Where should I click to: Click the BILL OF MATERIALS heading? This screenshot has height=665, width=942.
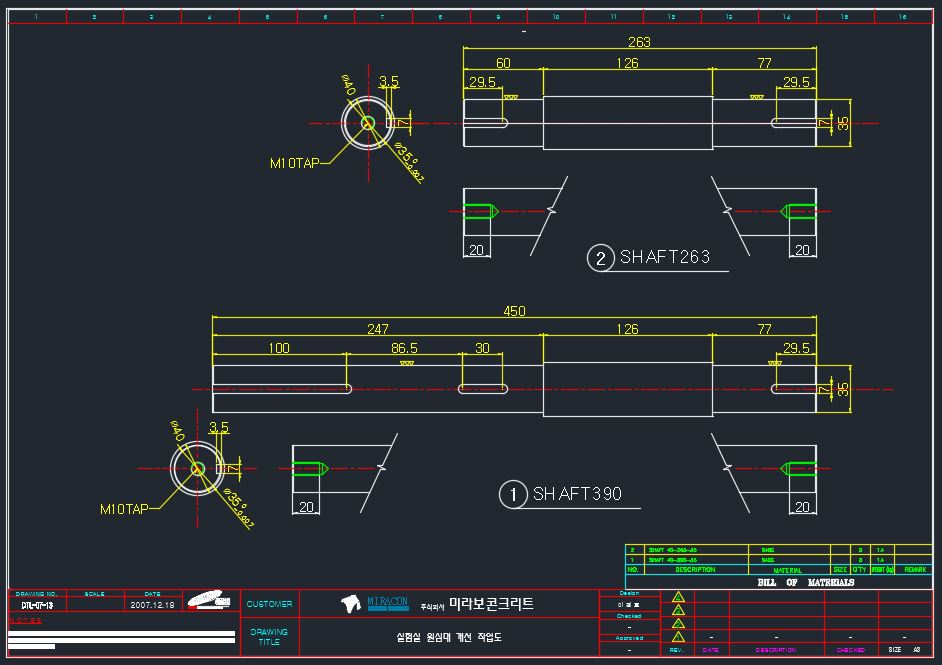point(806,582)
